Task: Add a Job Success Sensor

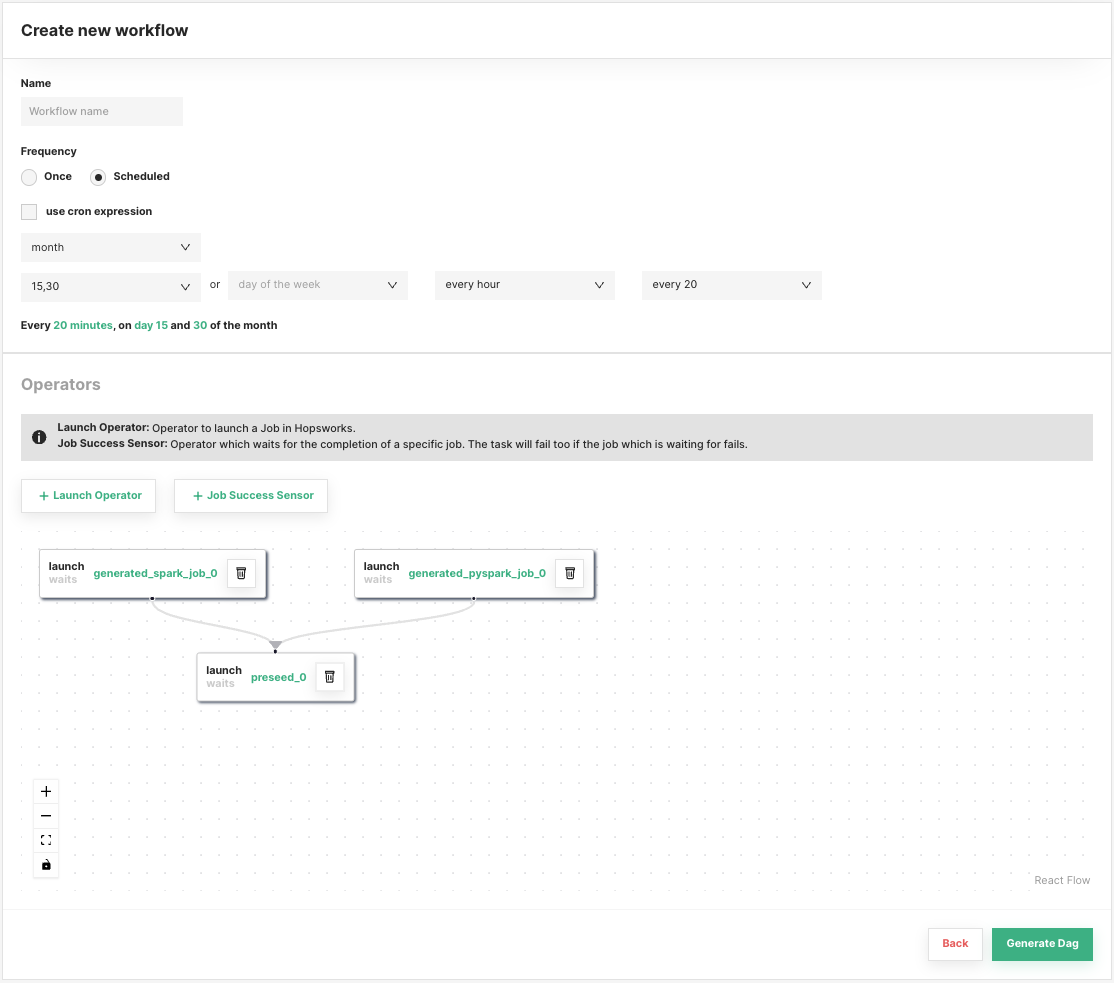Action: click(x=251, y=495)
